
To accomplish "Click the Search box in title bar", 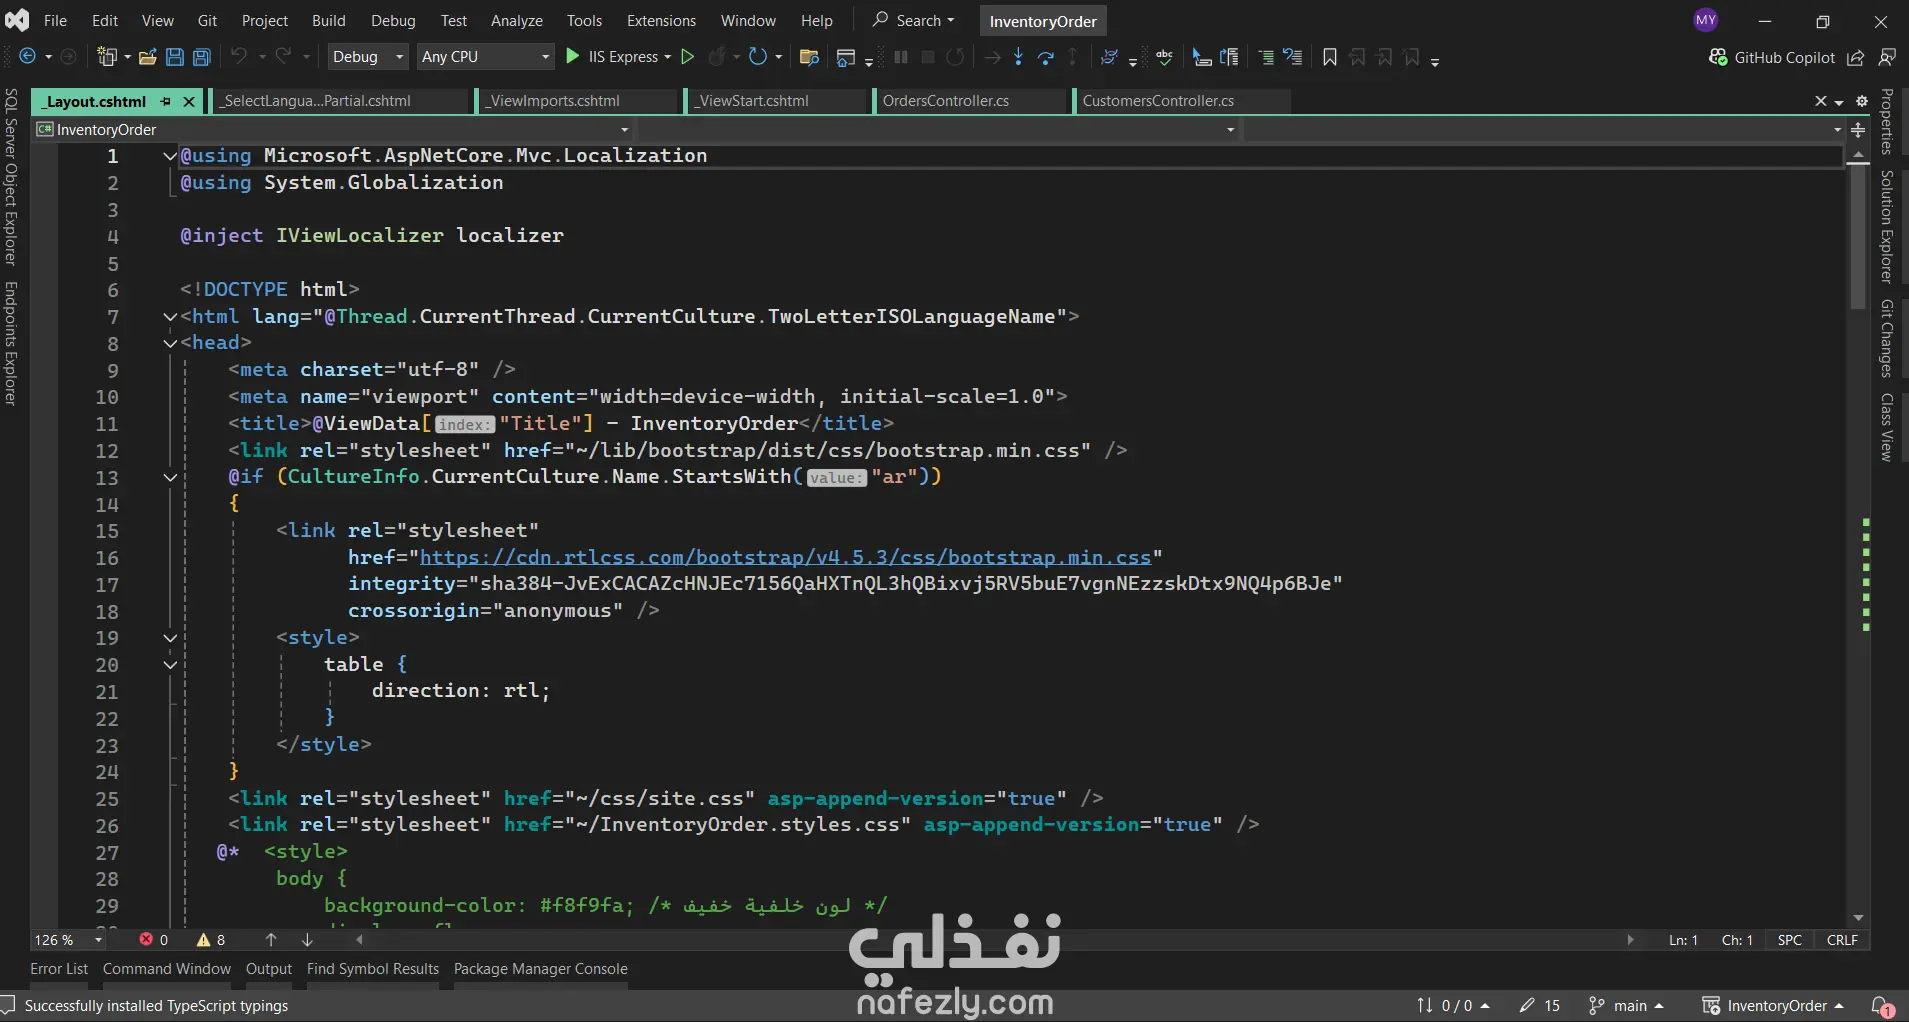I will coord(914,21).
